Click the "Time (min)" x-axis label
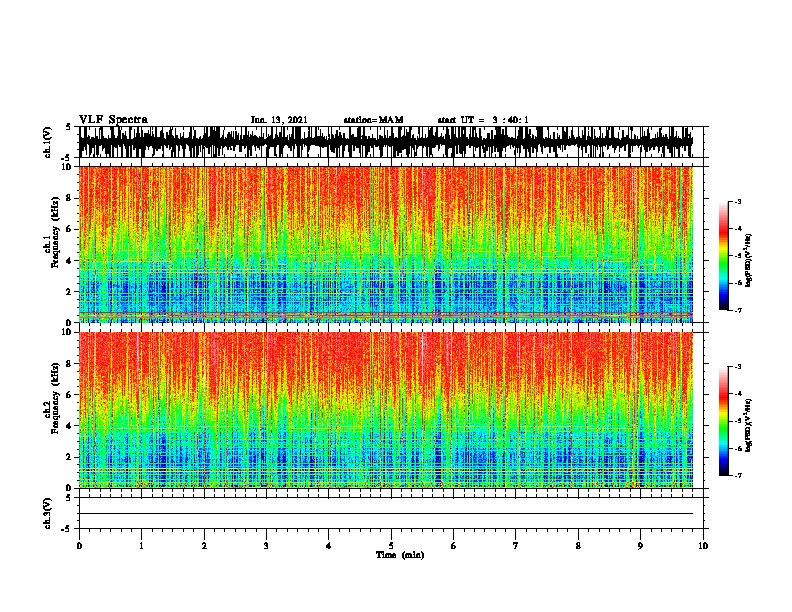 click(400, 555)
